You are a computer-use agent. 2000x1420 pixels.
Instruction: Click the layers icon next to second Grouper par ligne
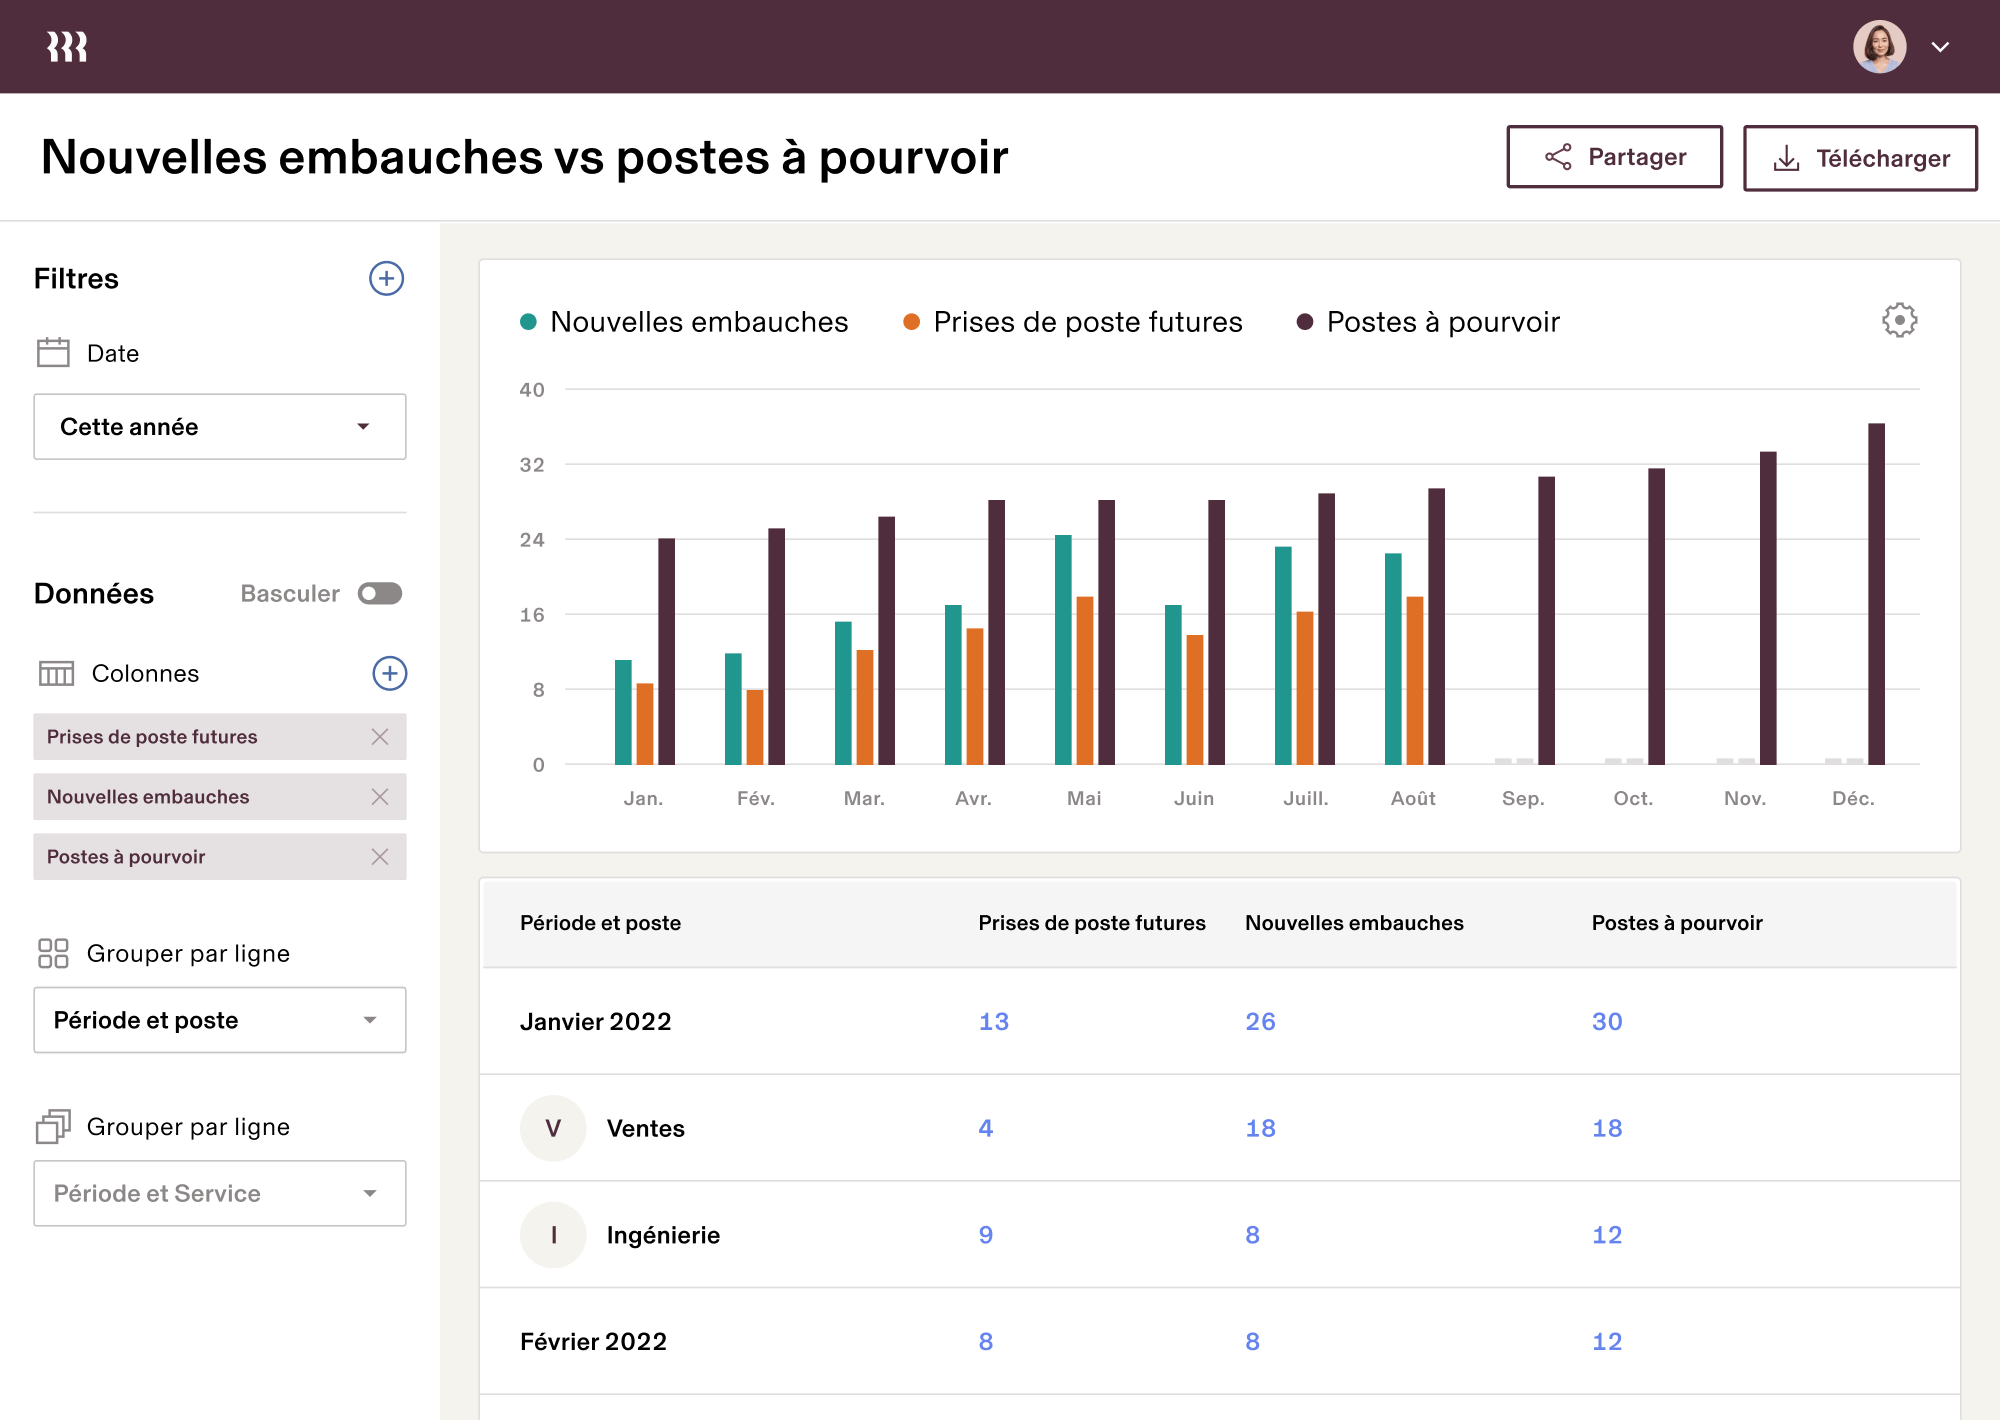pos(54,1126)
